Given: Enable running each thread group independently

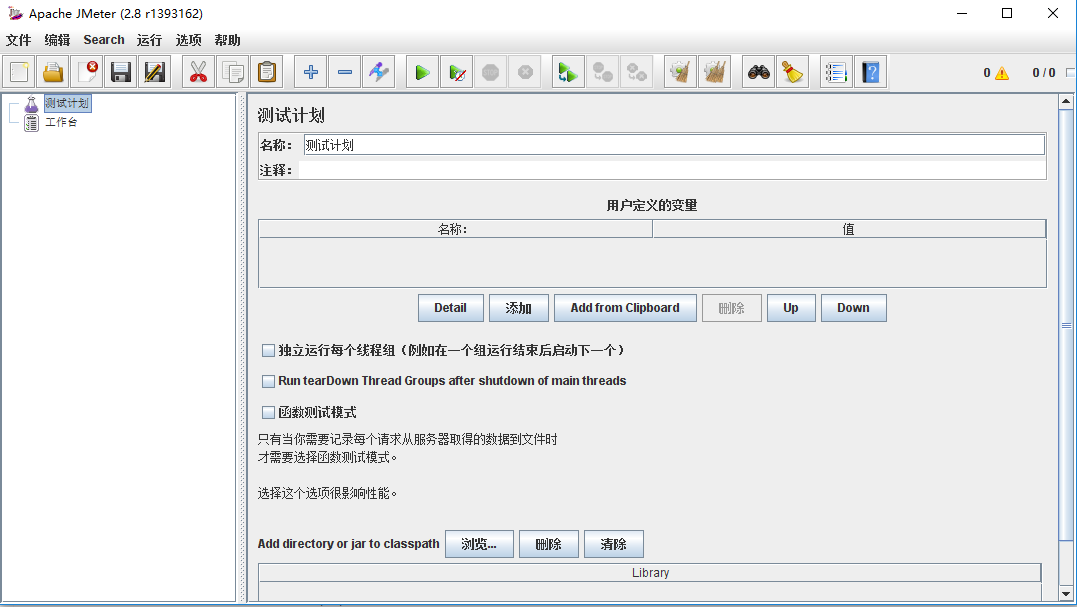Looking at the screenshot, I should 269,351.
